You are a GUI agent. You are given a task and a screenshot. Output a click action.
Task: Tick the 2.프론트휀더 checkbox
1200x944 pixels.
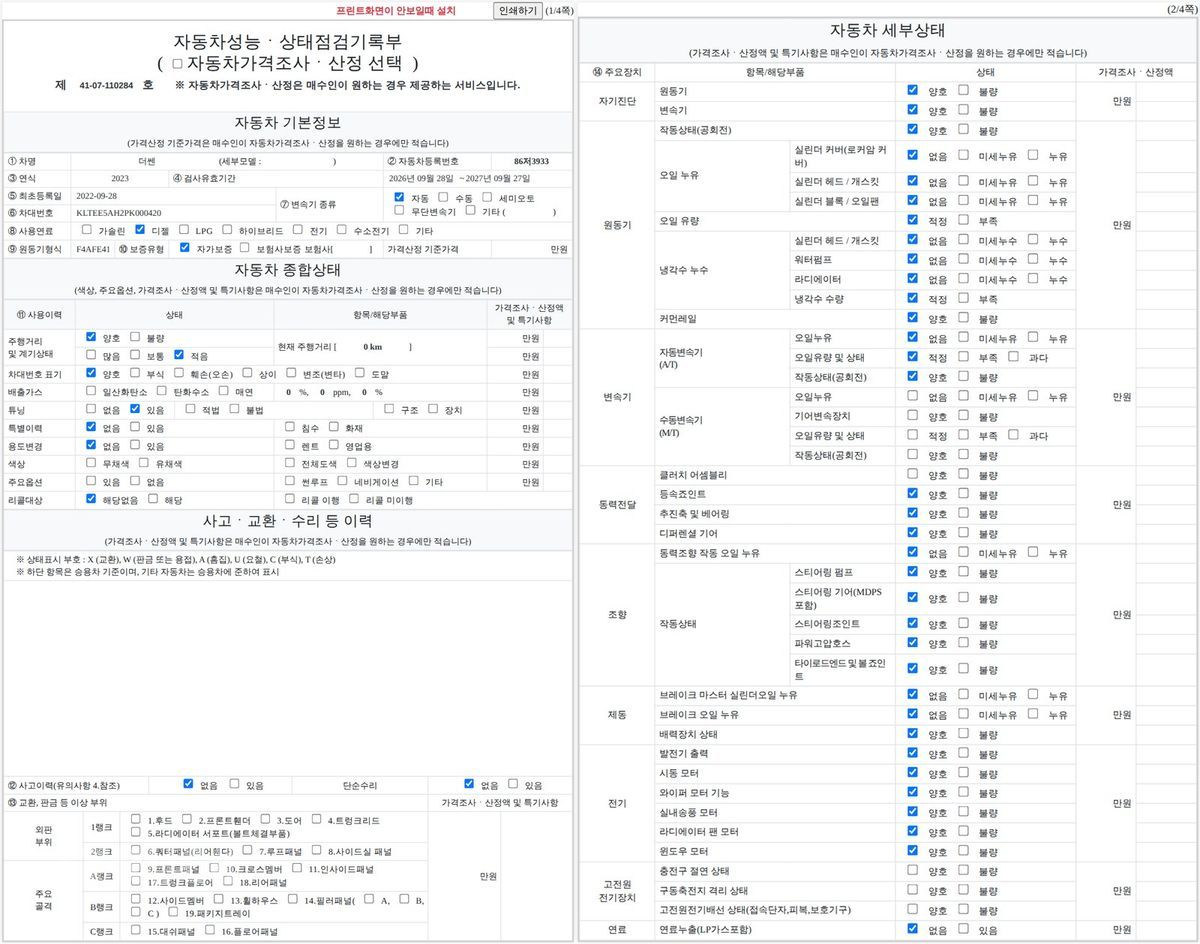click(187, 819)
